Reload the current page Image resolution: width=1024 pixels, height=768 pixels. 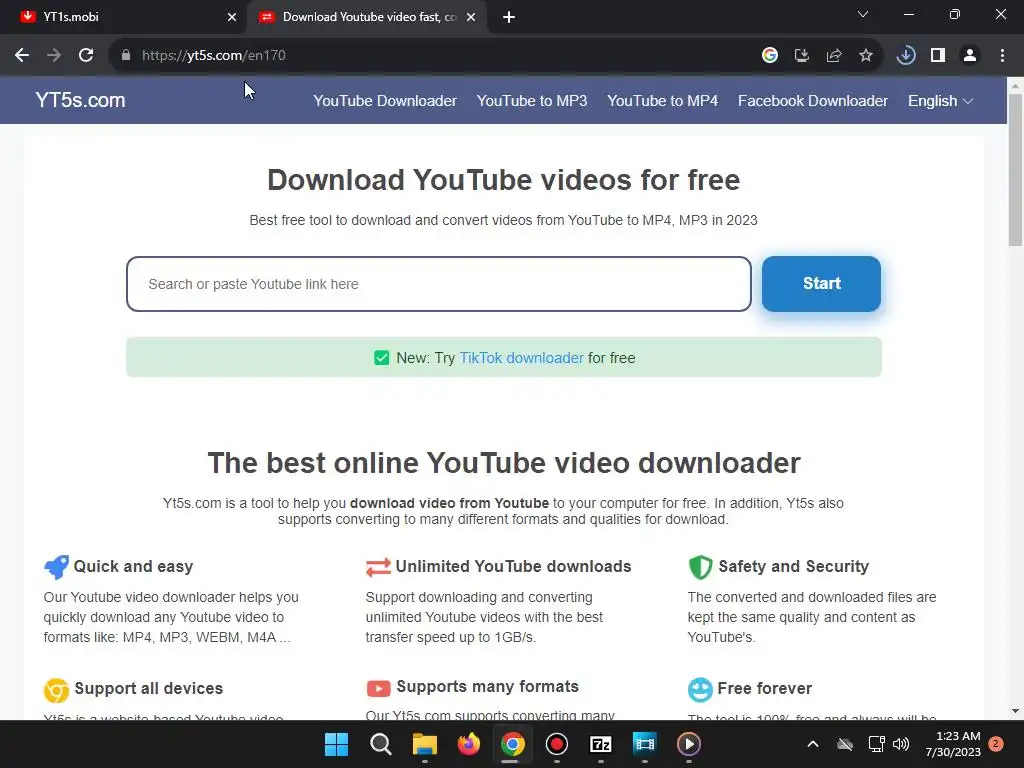[x=86, y=56]
